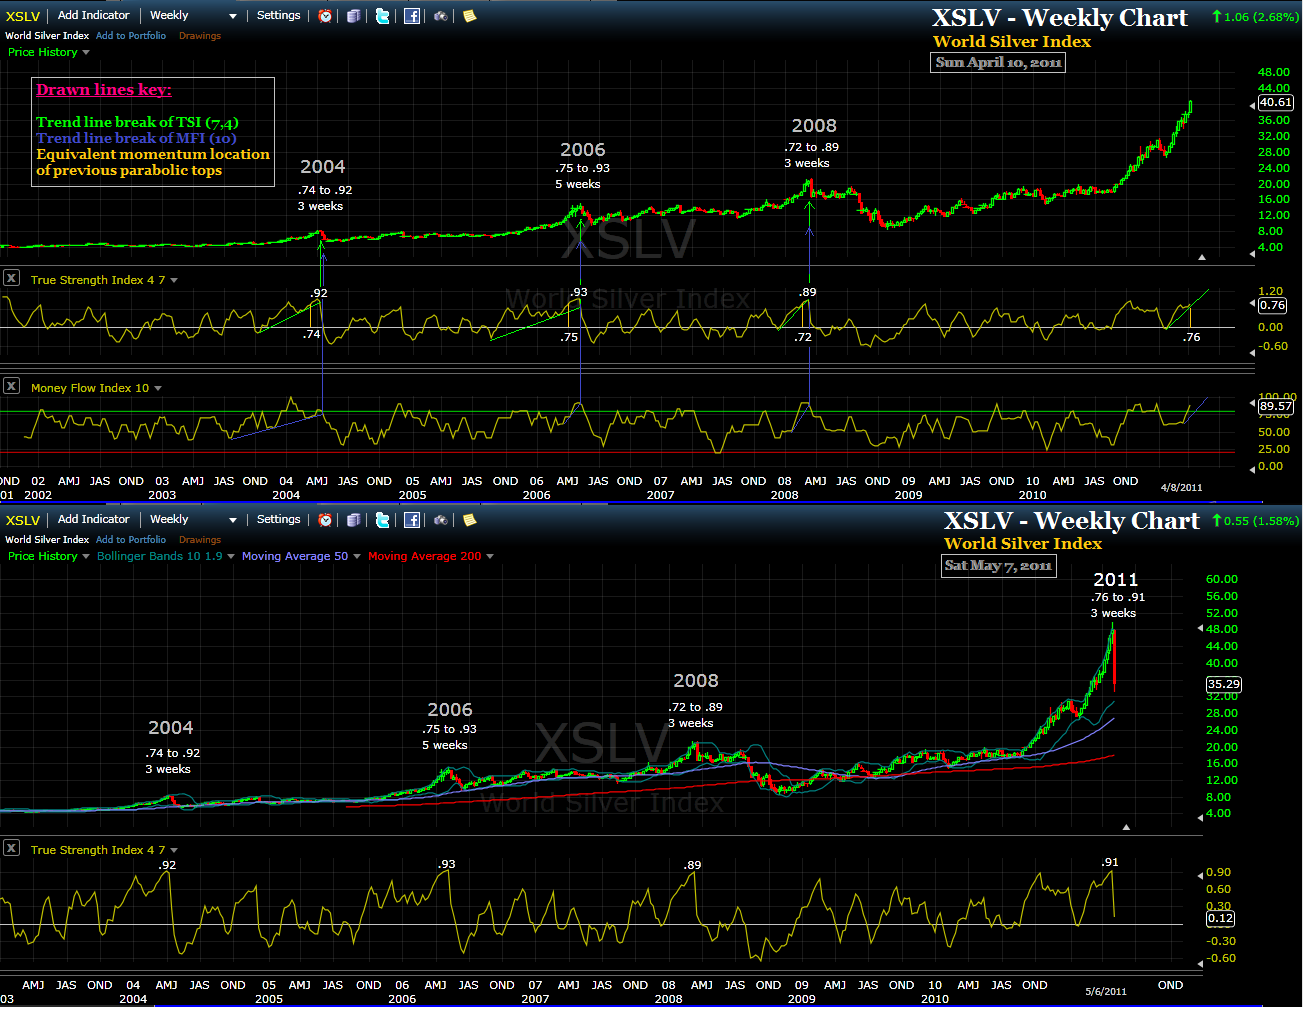This screenshot has height=1010, width=1303.
Task: Share top chart via Twitter icon
Action: (382, 16)
